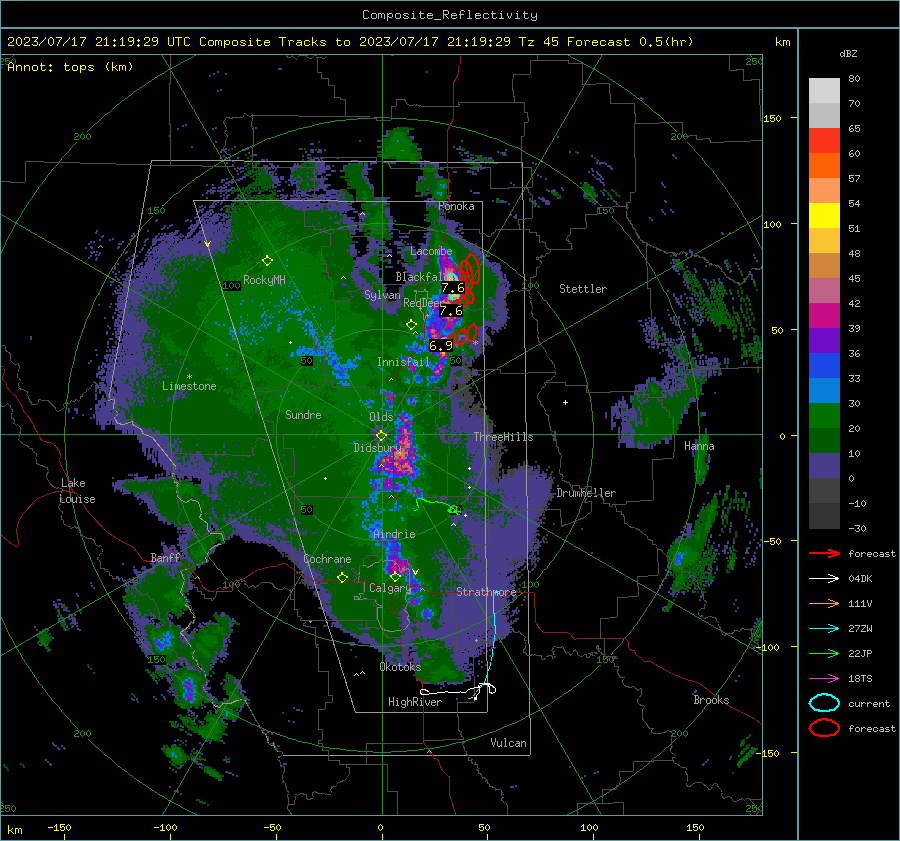
Task: Click the Lake Louise label
Action: click(78, 491)
